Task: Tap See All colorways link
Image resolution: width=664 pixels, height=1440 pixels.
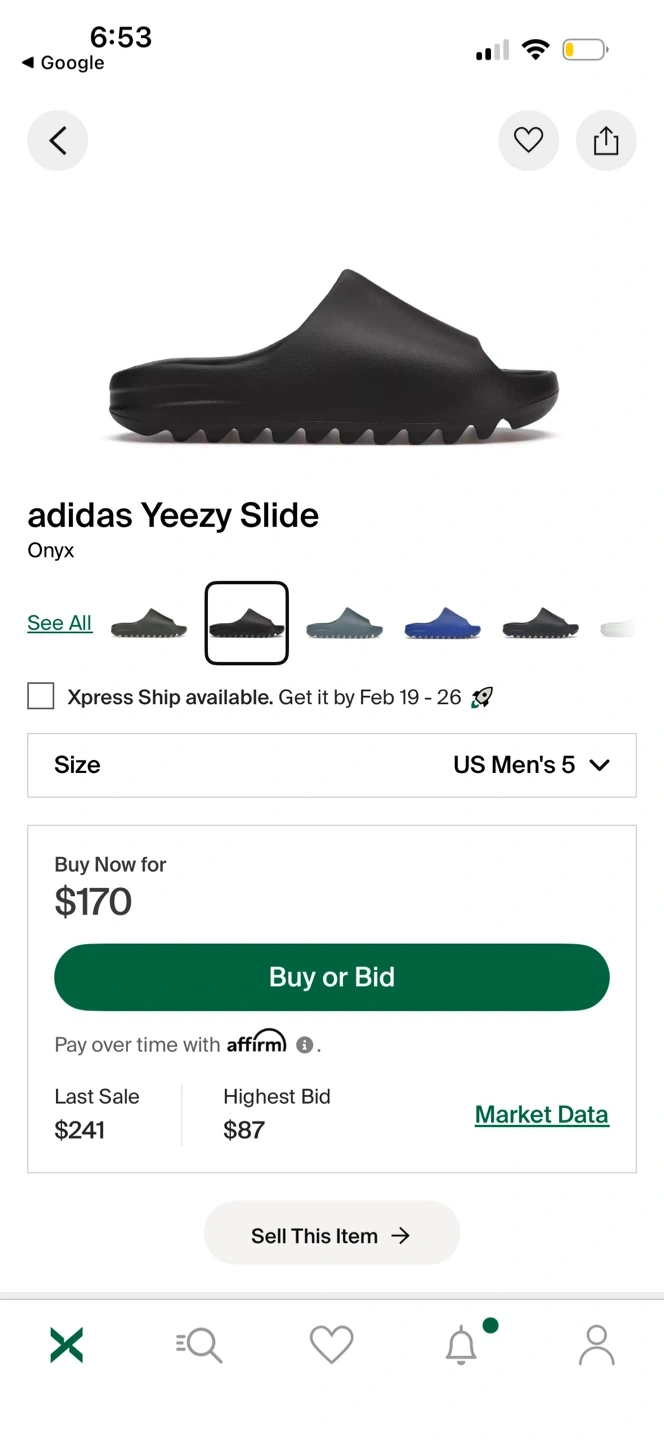Action: [x=59, y=623]
